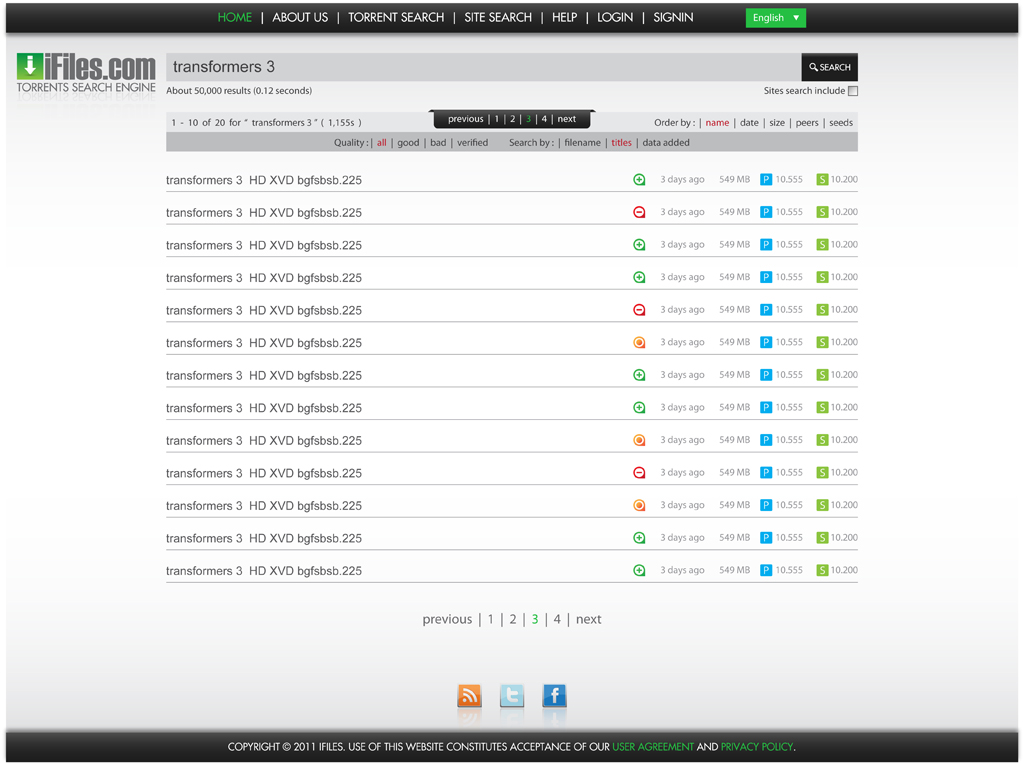Click the red minus icon in second result
Image resolution: width=1024 pixels, height=765 pixels.
coord(639,212)
